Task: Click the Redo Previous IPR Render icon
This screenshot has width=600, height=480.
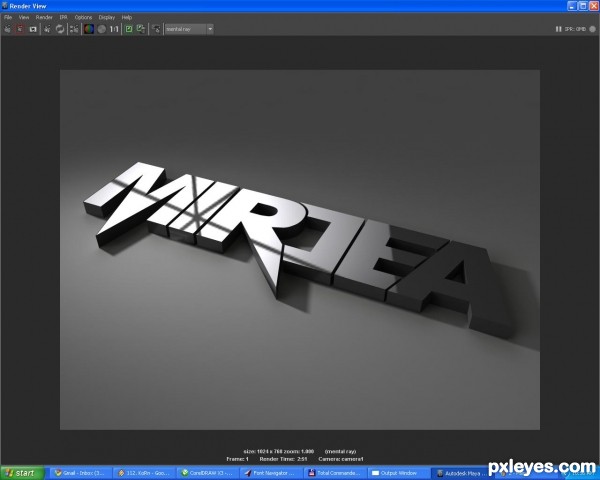Action: tap(47, 29)
